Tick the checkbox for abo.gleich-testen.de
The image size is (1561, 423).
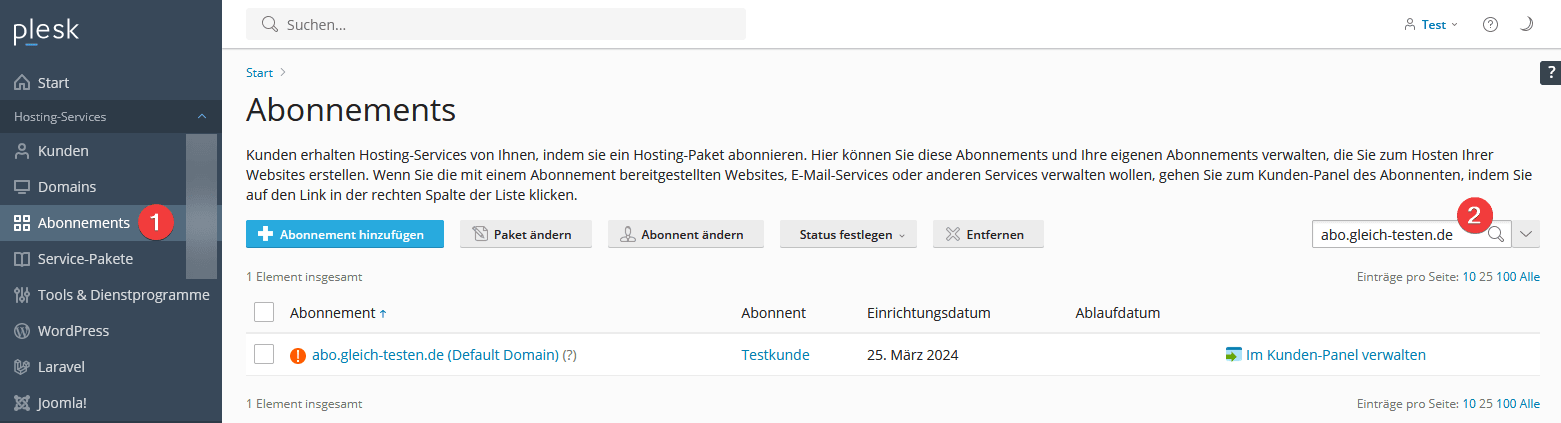264,355
